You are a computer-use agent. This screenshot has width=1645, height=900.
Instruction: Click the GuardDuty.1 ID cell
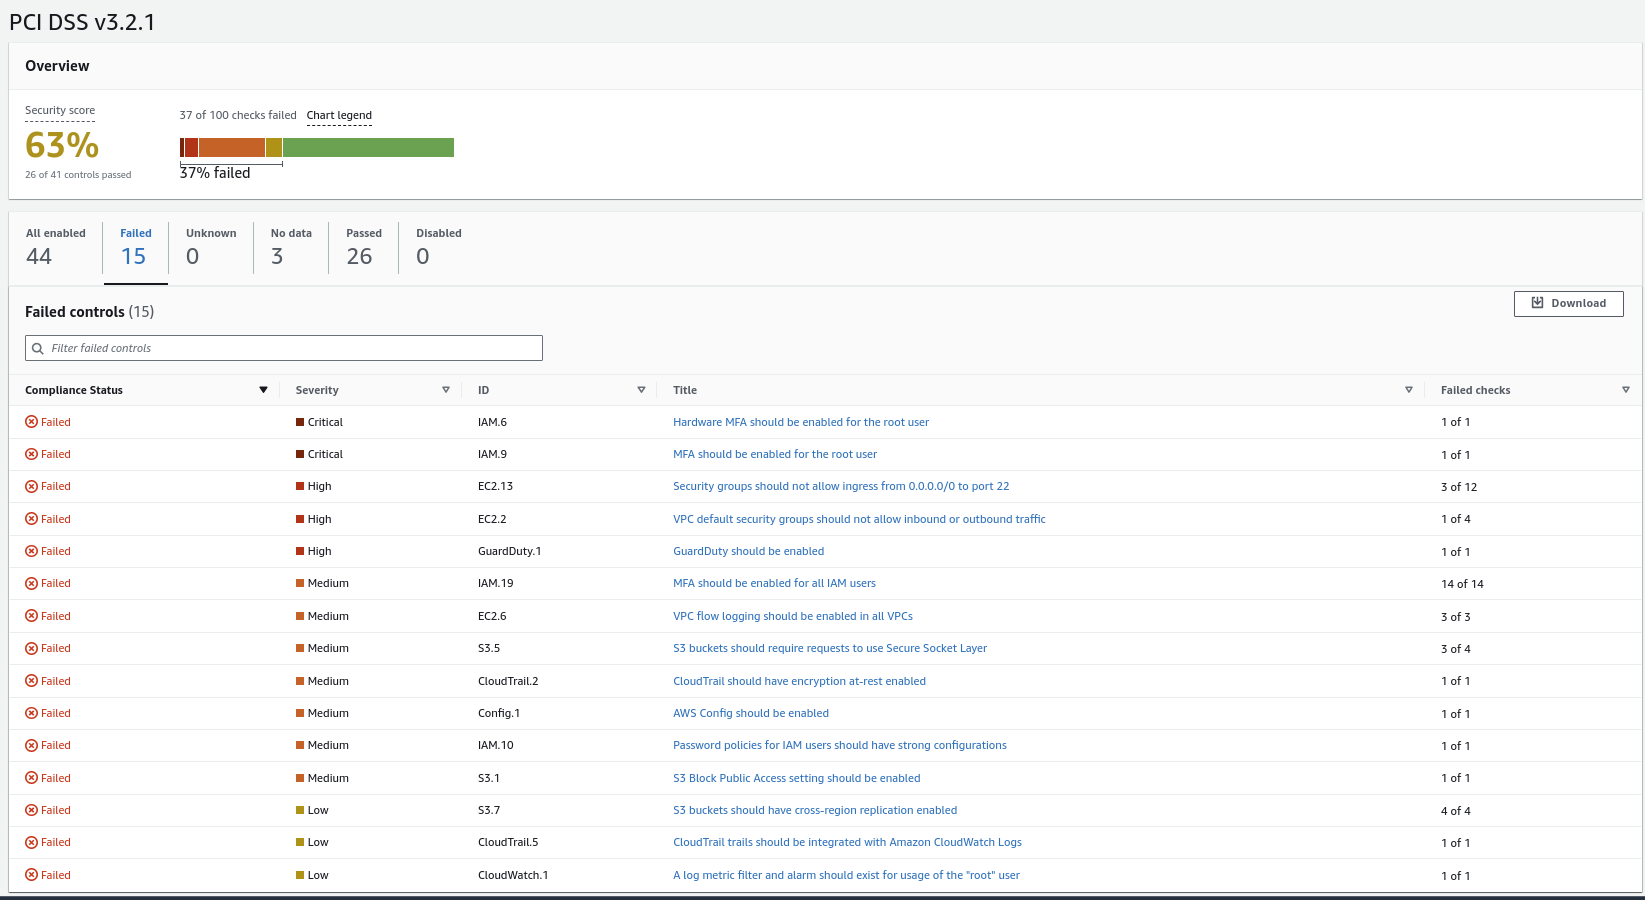509,551
